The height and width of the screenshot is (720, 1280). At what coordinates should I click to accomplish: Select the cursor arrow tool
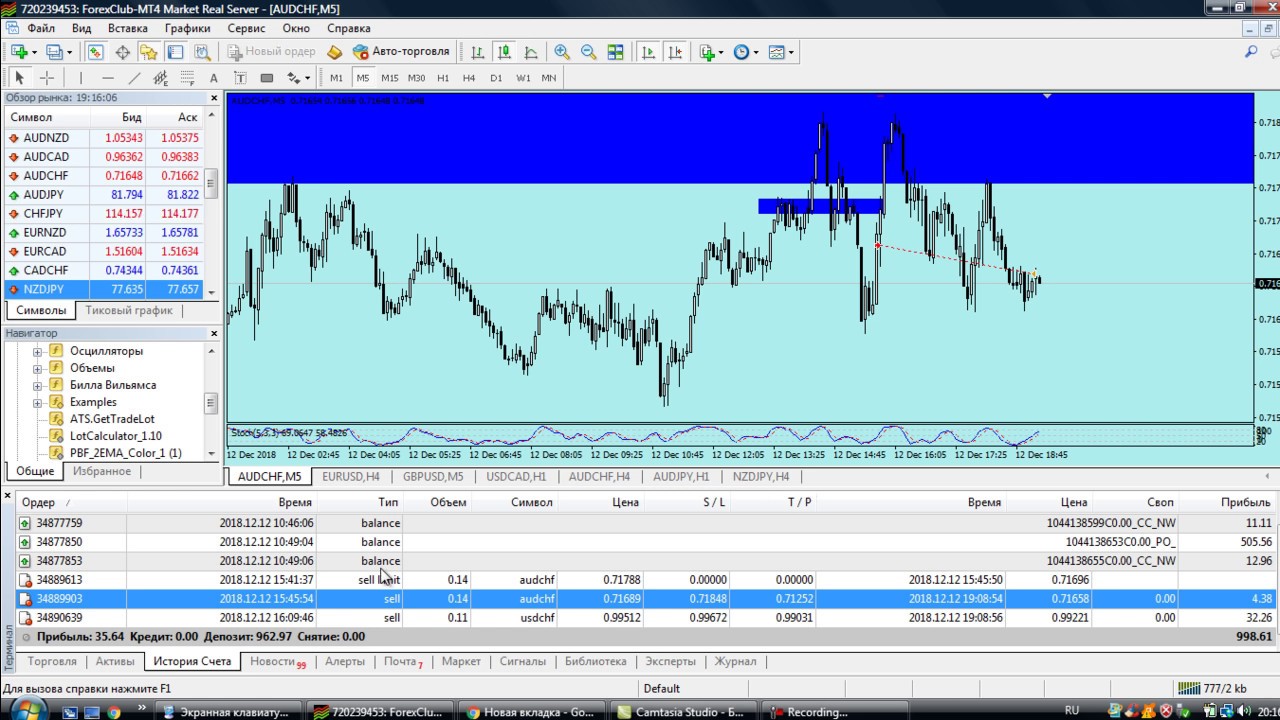coord(19,78)
